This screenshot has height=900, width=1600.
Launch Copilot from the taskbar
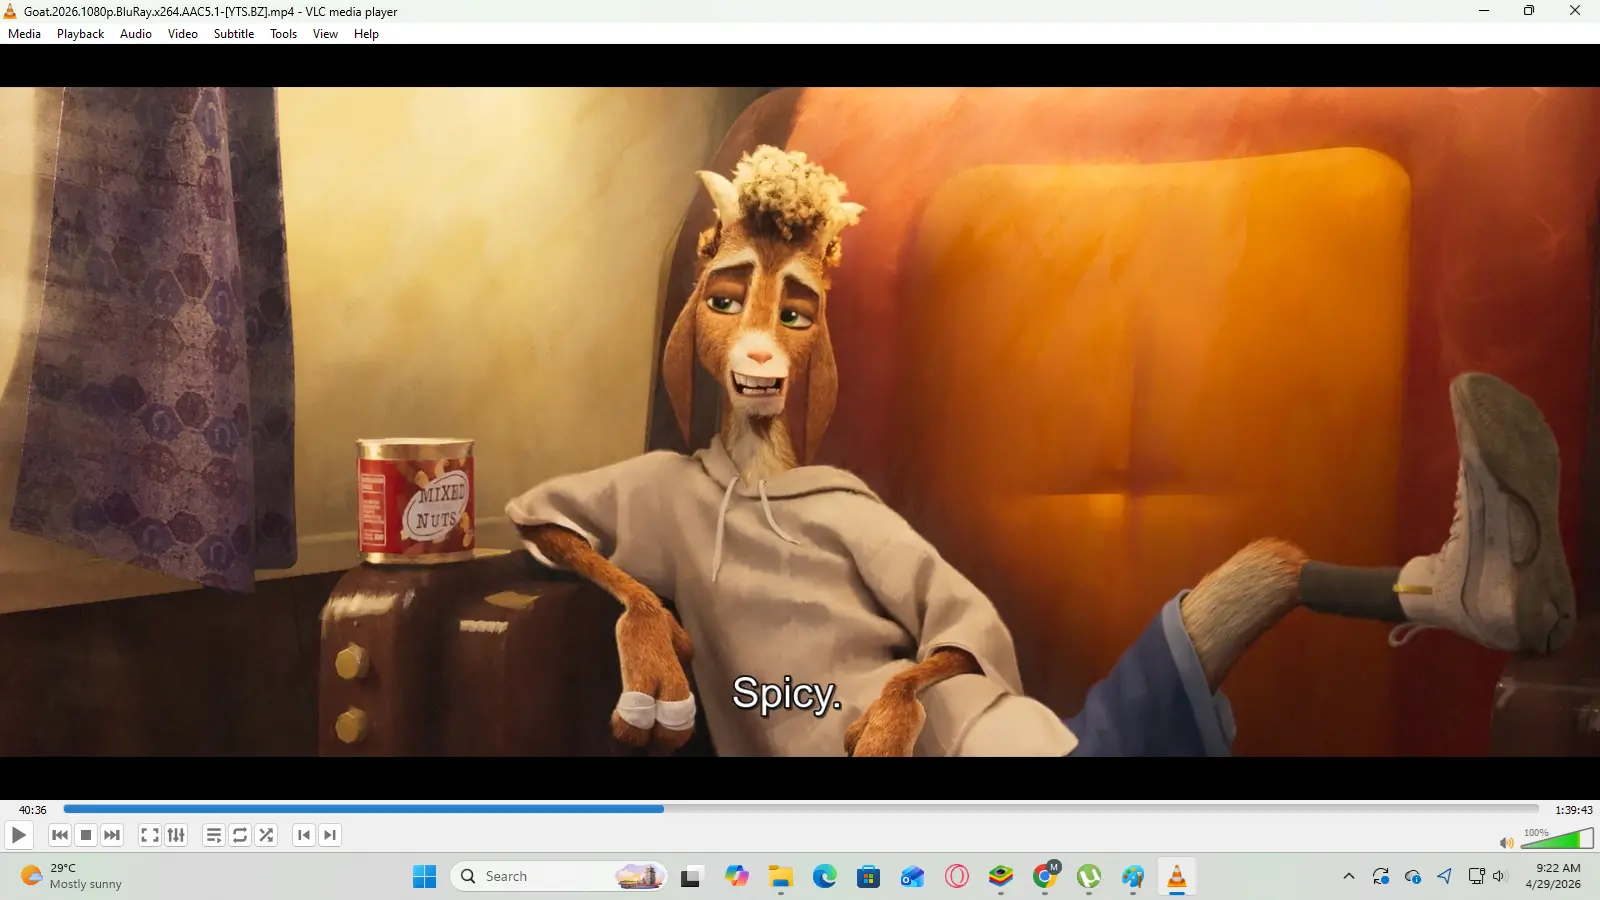pyautogui.click(x=737, y=877)
